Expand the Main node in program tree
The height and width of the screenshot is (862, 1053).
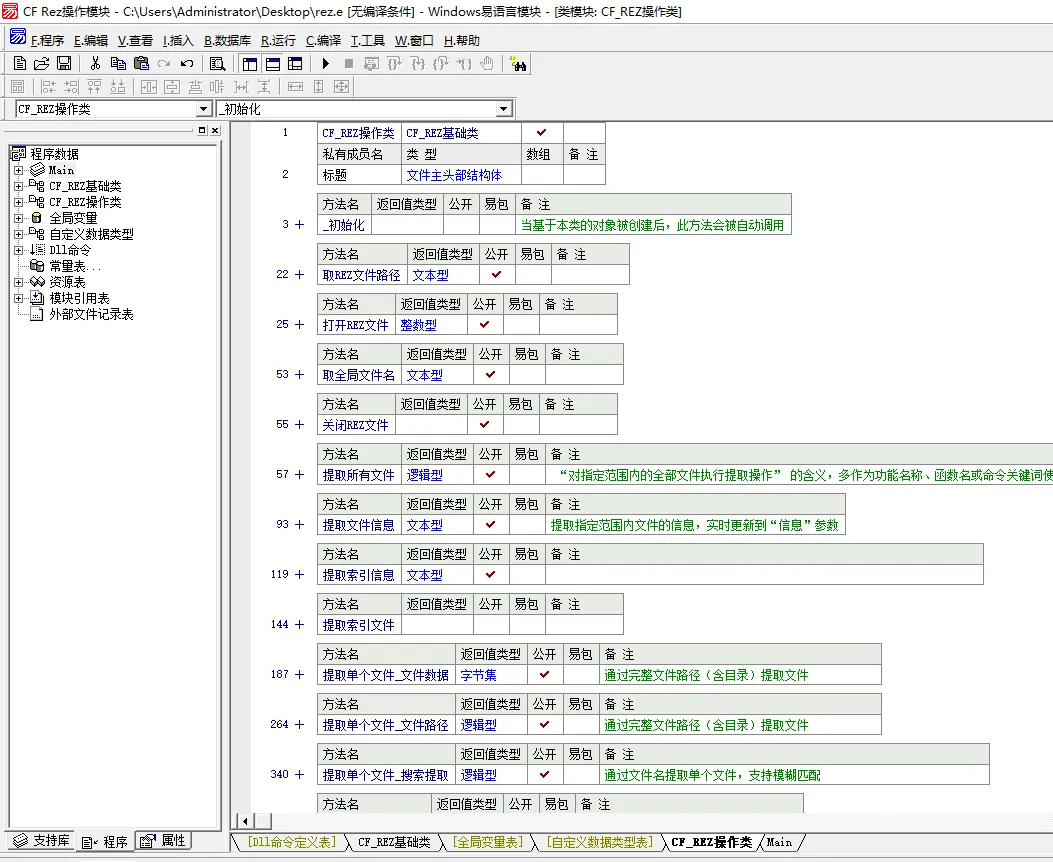coord(18,170)
